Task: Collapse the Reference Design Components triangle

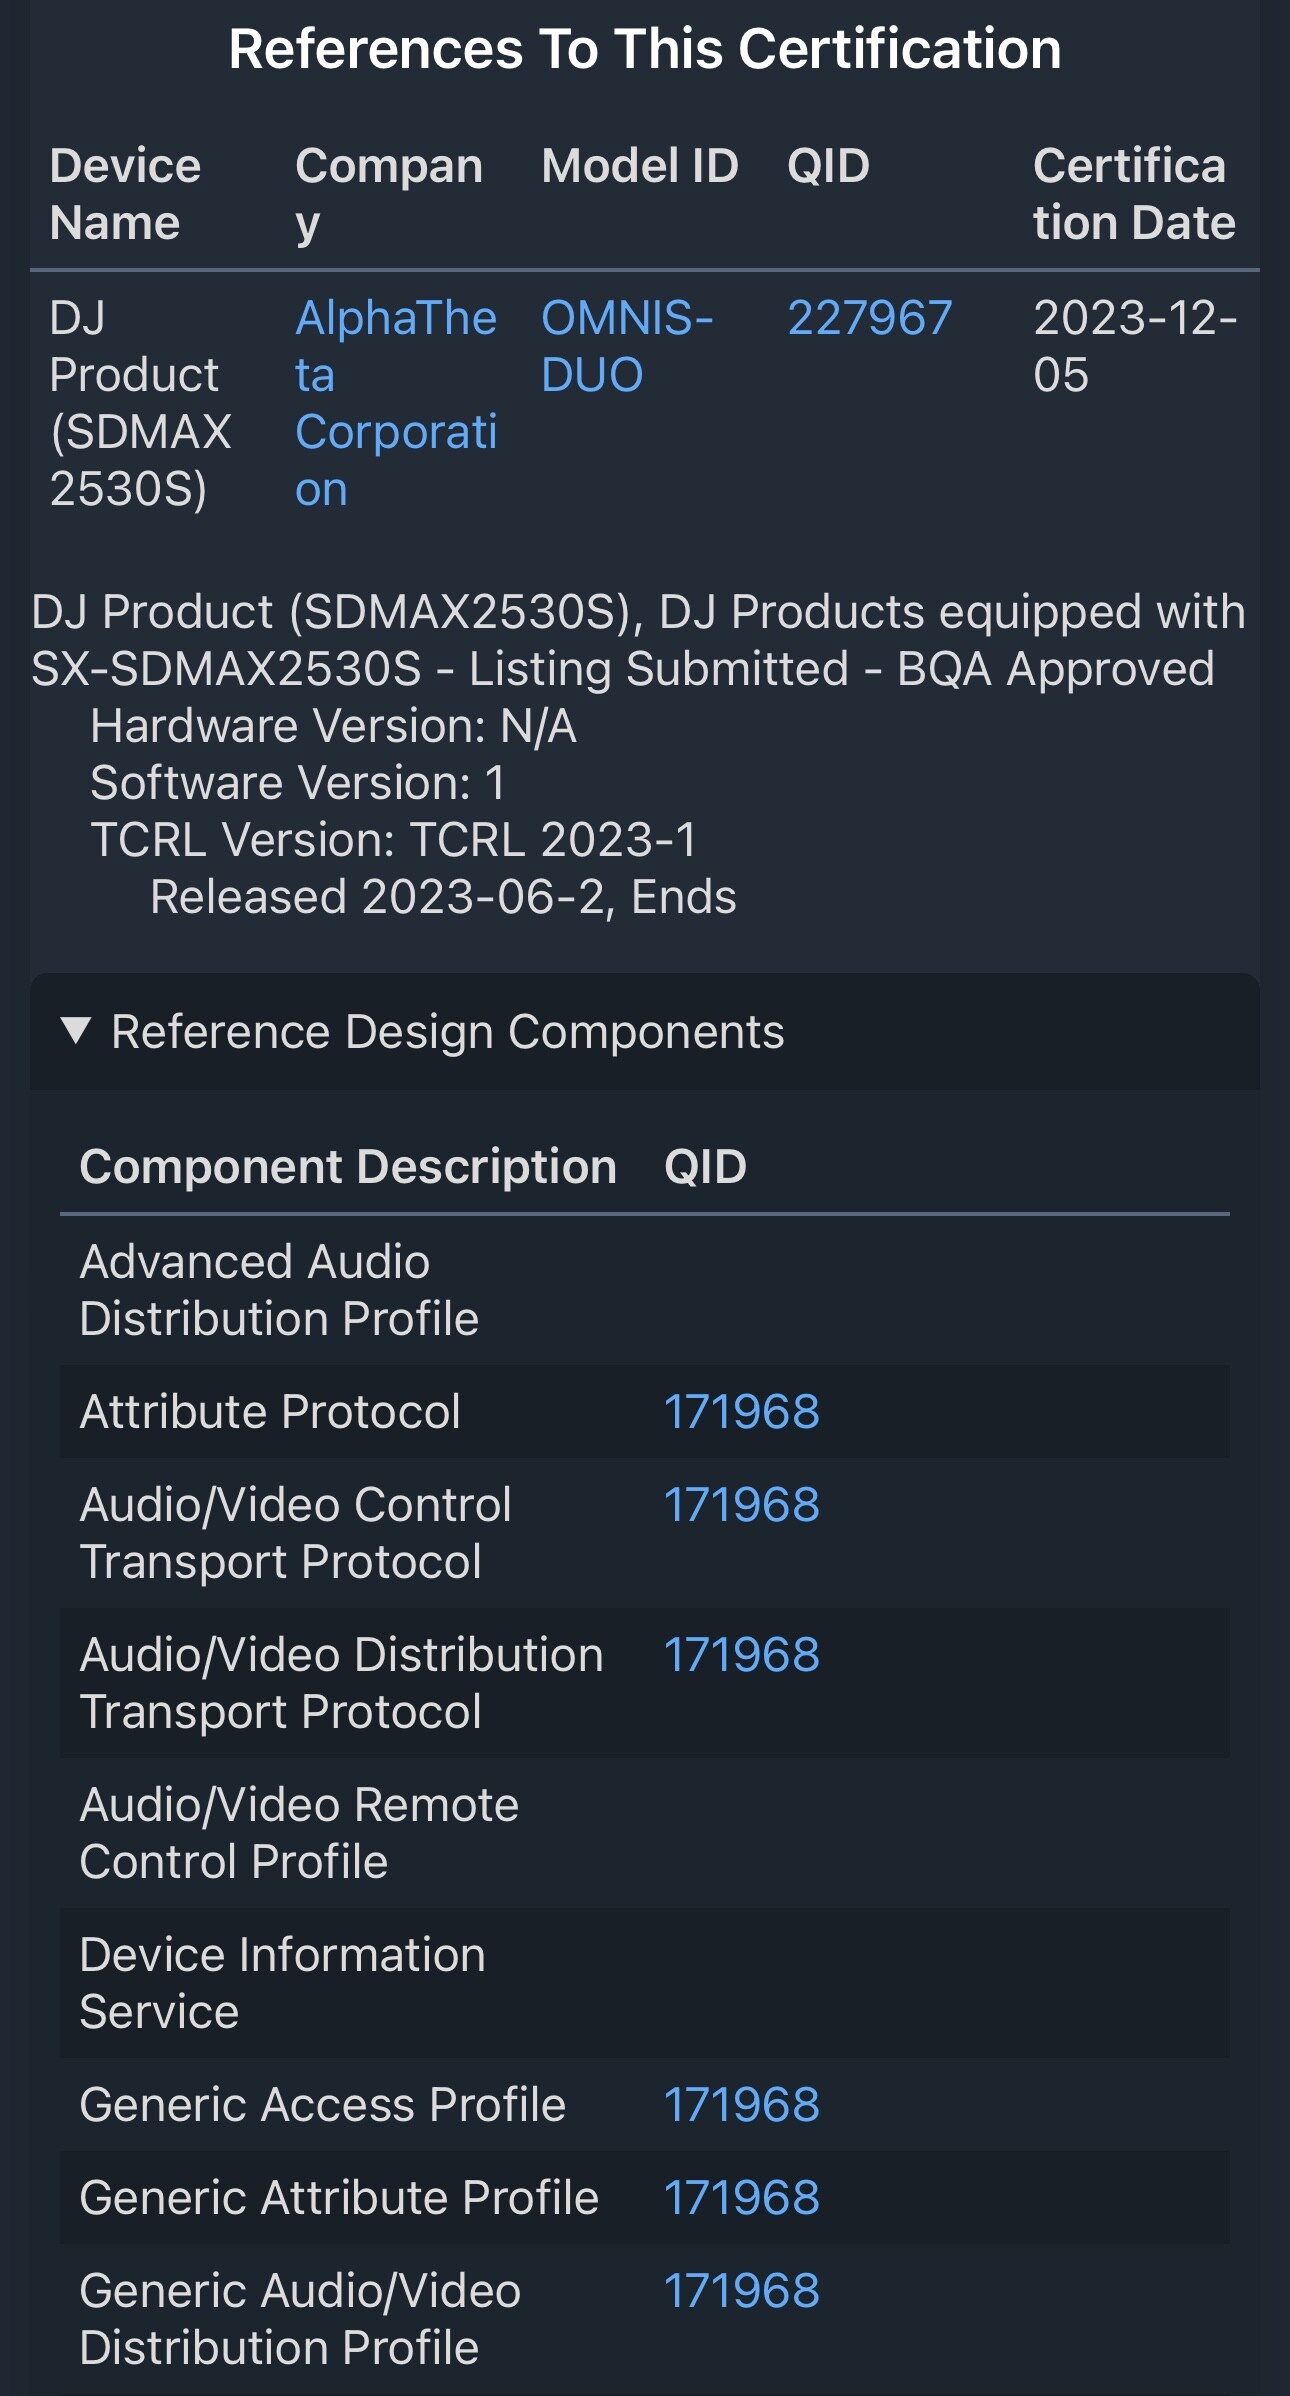Action: click(76, 1030)
